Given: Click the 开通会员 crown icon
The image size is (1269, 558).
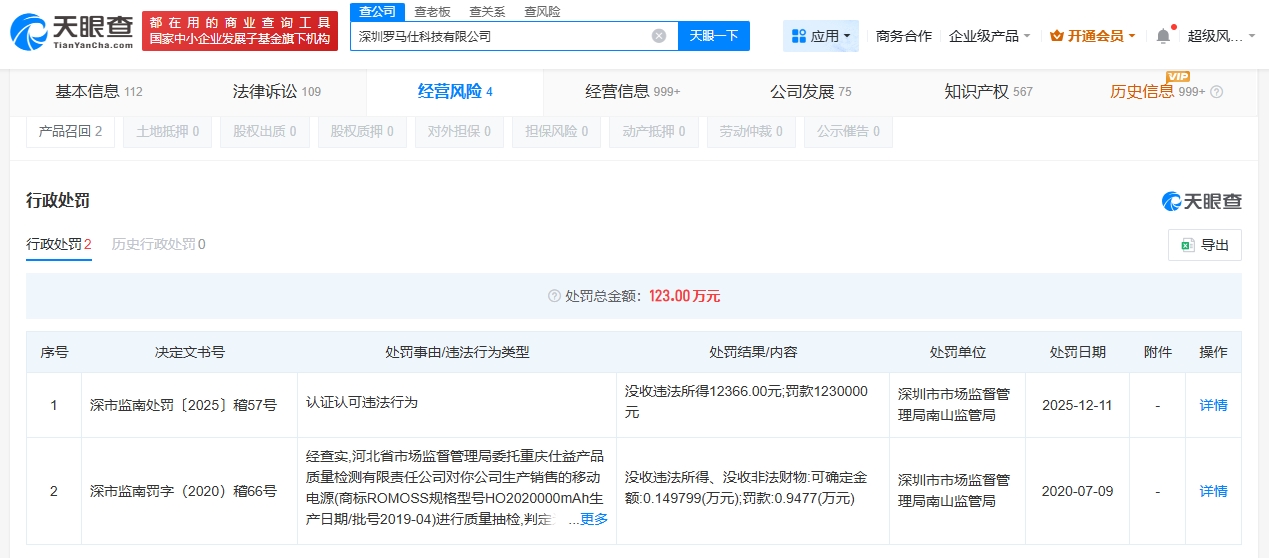Looking at the screenshot, I should (x=1057, y=36).
